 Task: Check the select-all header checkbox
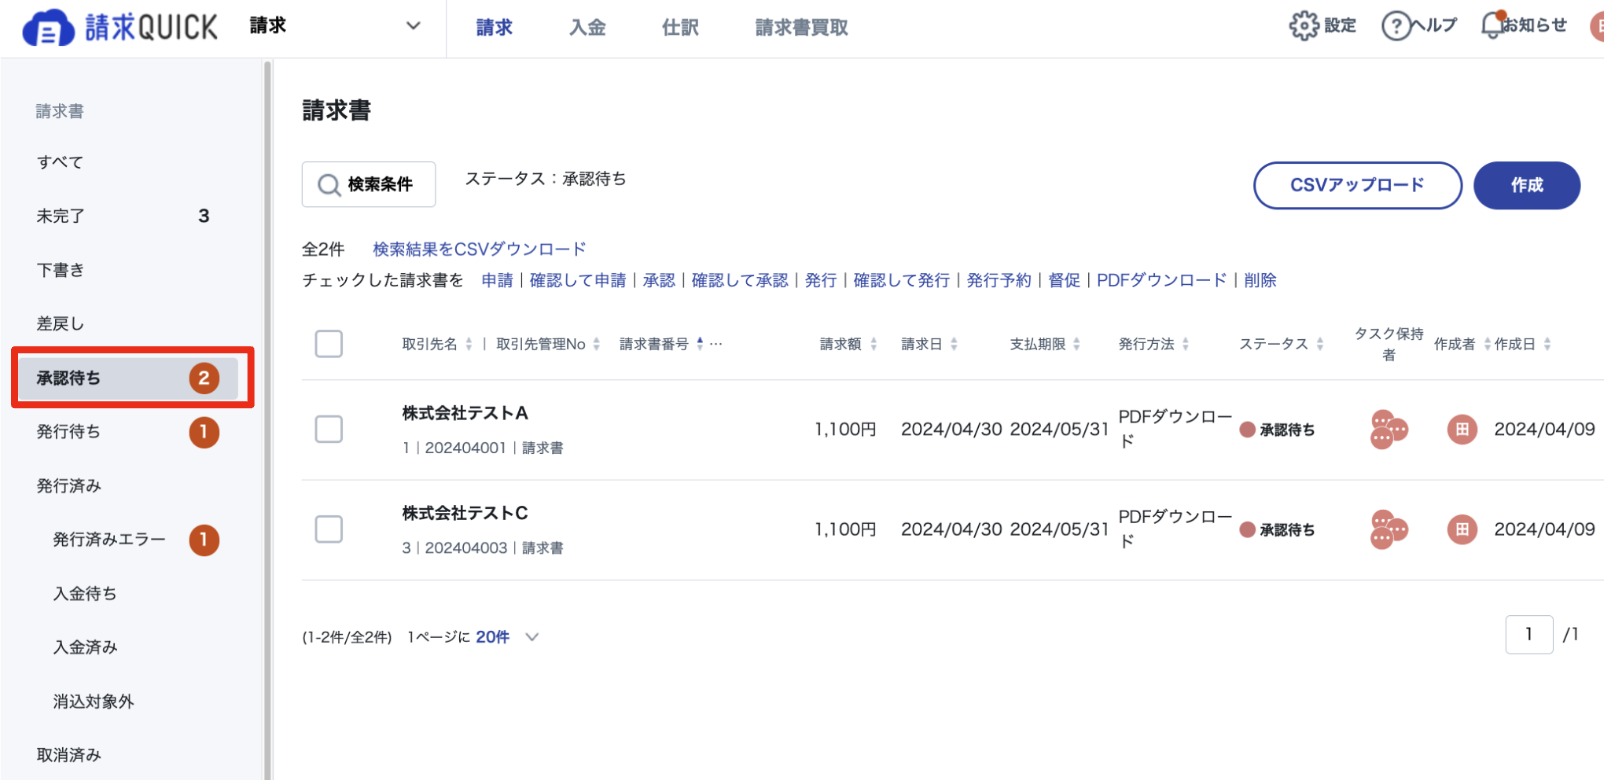329,344
